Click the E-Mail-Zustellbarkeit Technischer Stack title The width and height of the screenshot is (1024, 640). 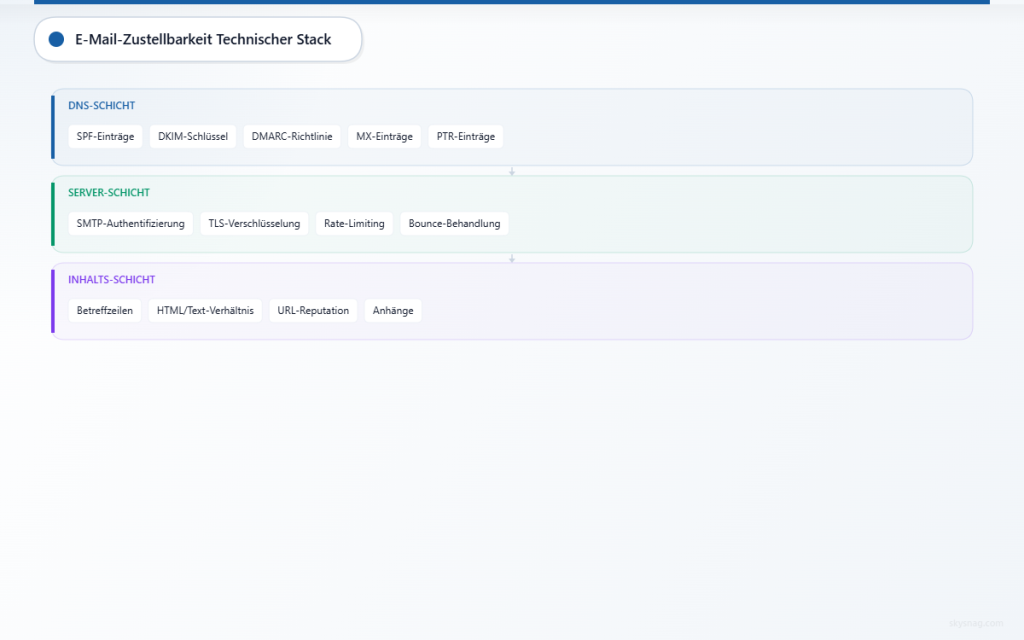coord(203,39)
